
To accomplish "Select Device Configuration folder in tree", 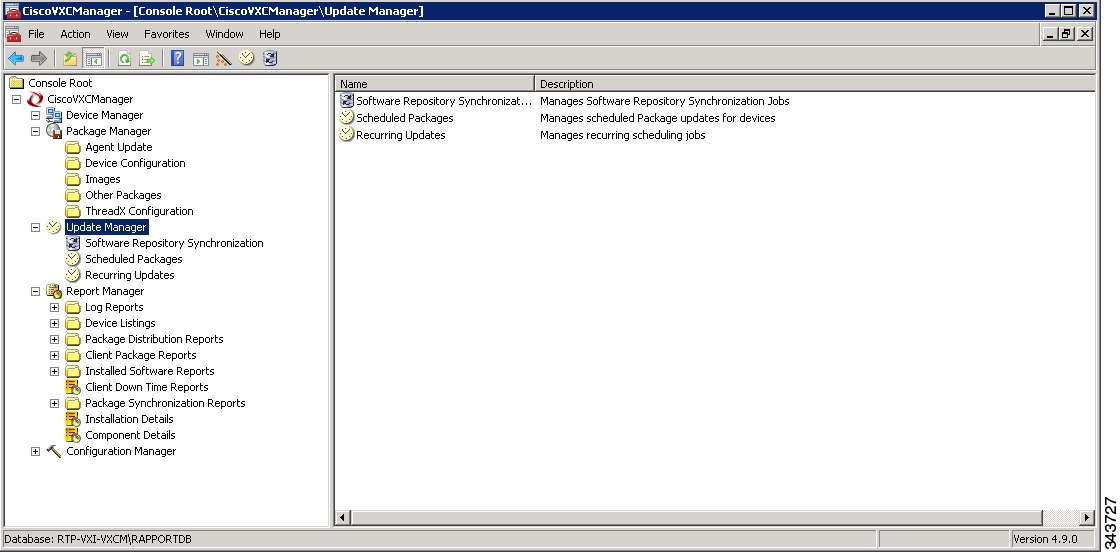I will (135, 163).
